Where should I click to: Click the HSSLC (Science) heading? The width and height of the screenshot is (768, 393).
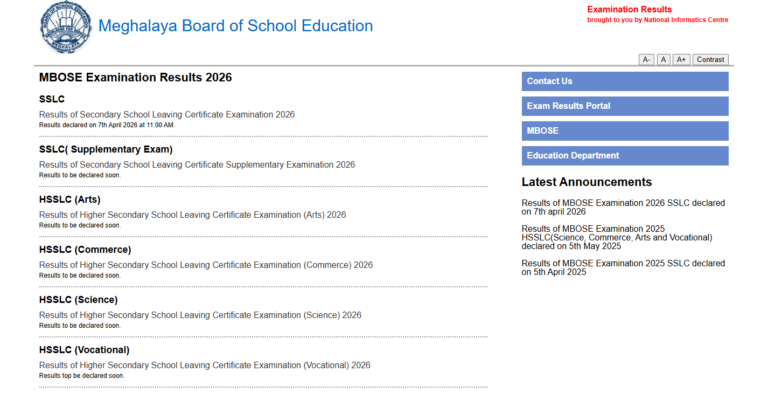click(78, 300)
